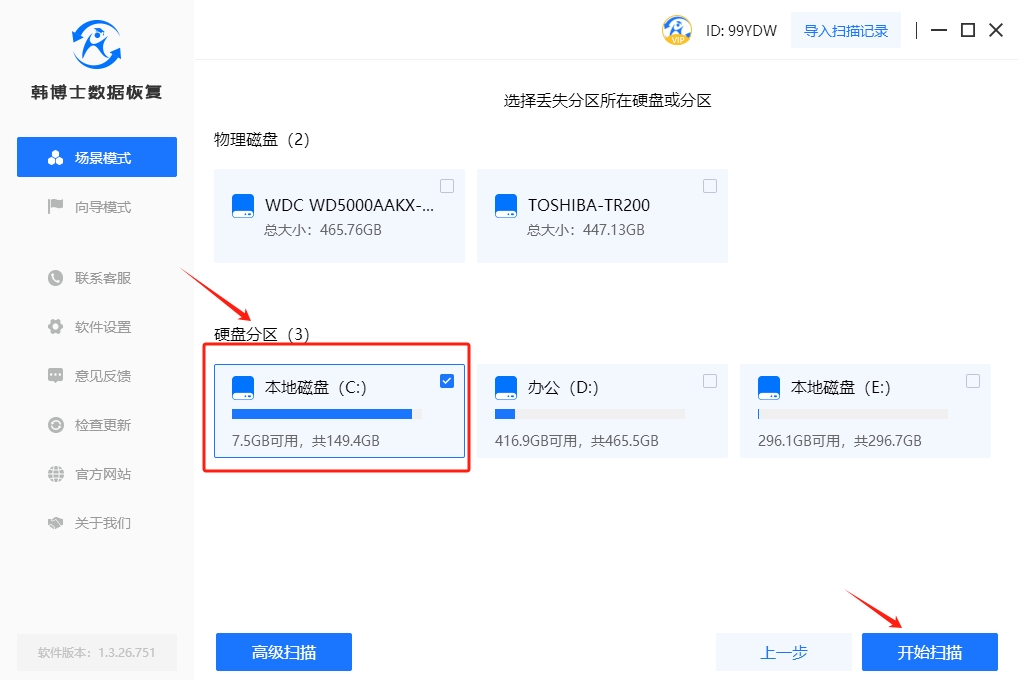
Task: Enable the 本地磁盘 (E:) checkbox
Action: (973, 381)
